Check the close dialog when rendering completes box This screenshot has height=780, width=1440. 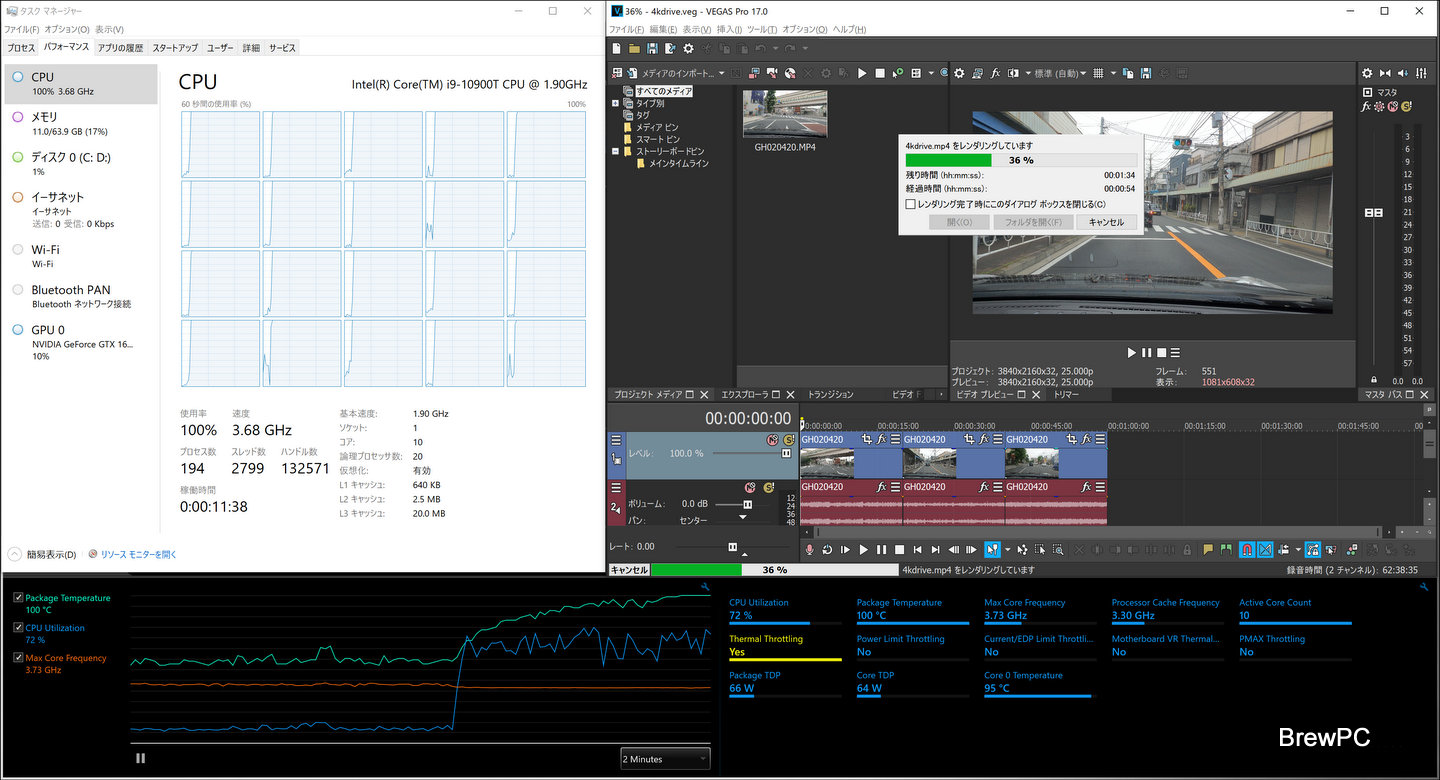tap(910, 204)
